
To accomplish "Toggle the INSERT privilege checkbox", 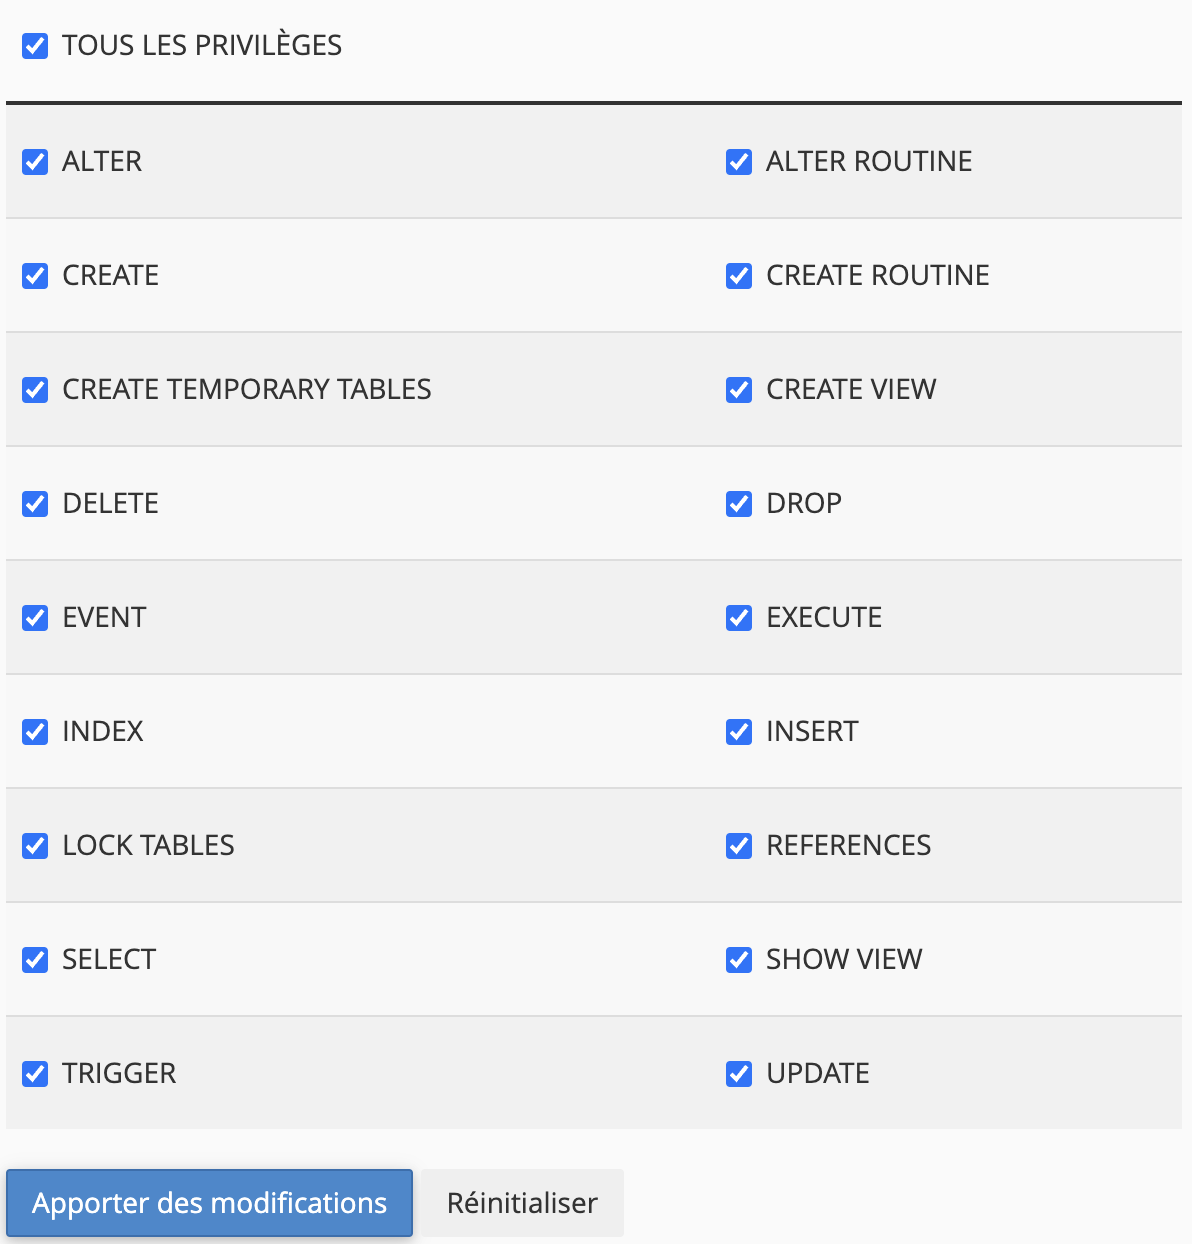I will [739, 732].
